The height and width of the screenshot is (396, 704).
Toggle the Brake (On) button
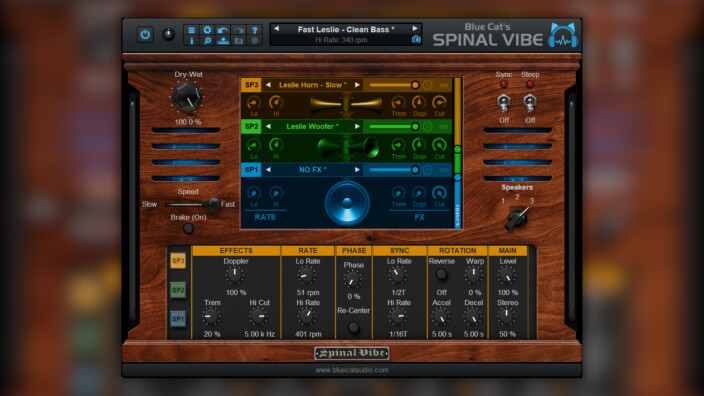[188, 228]
